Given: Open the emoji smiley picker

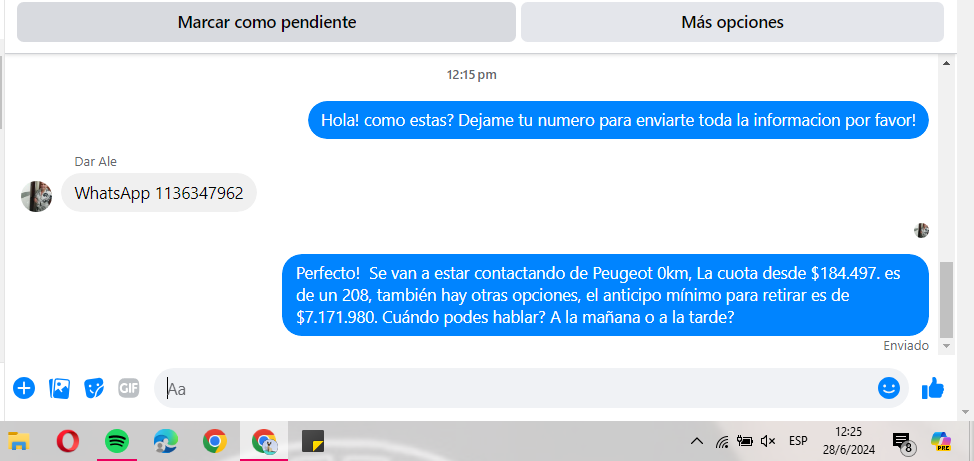Looking at the screenshot, I should click(x=889, y=388).
